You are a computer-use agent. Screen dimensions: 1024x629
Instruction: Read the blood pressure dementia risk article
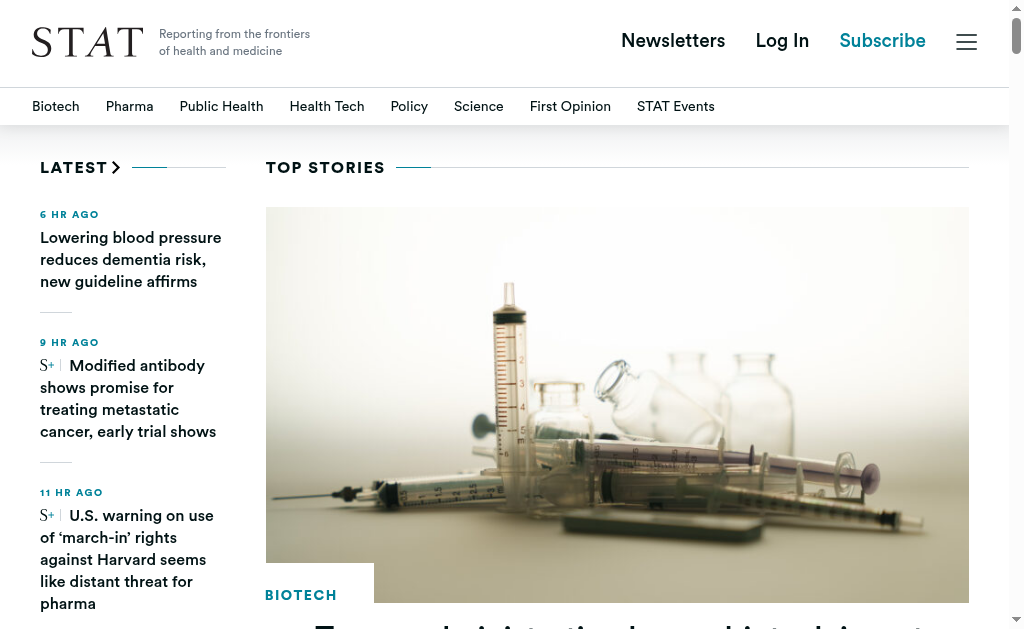click(131, 259)
